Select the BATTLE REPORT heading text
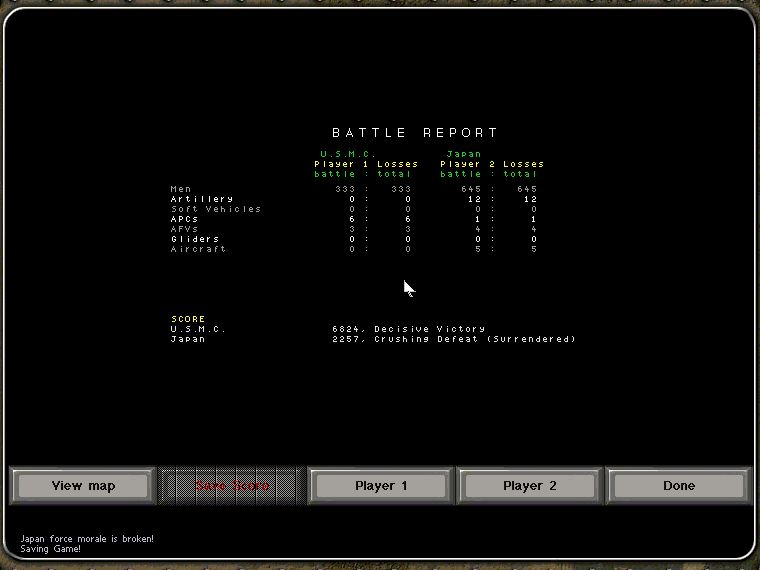 415,133
